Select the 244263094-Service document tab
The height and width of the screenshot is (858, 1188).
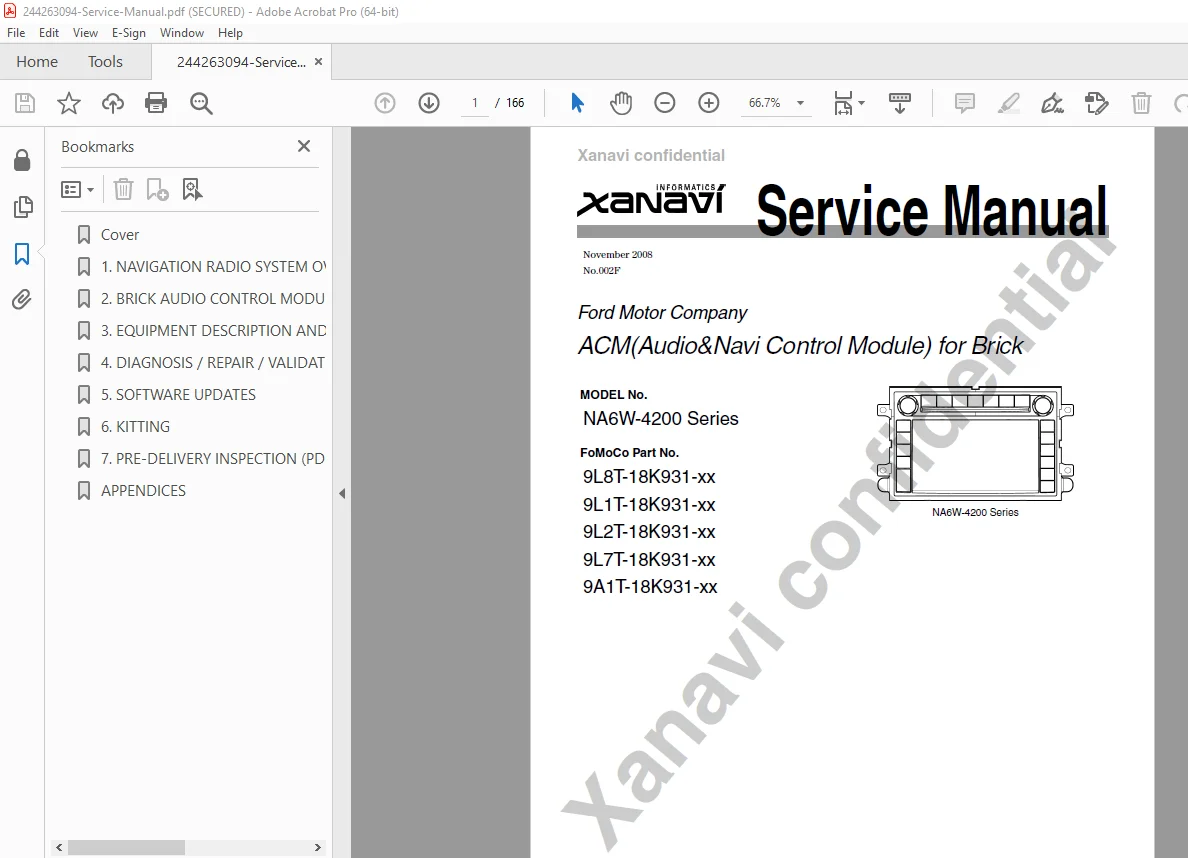(241, 62)
